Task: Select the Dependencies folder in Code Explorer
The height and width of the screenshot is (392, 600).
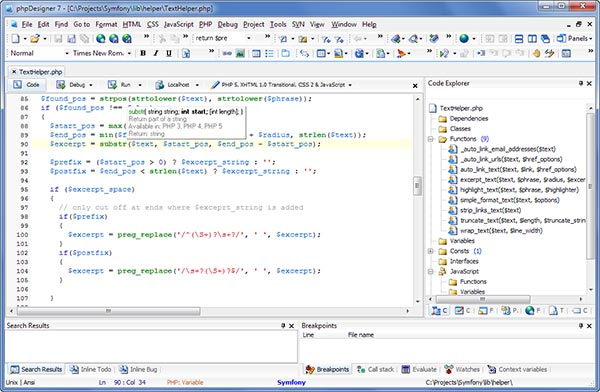Action: [x=463, y=118]
